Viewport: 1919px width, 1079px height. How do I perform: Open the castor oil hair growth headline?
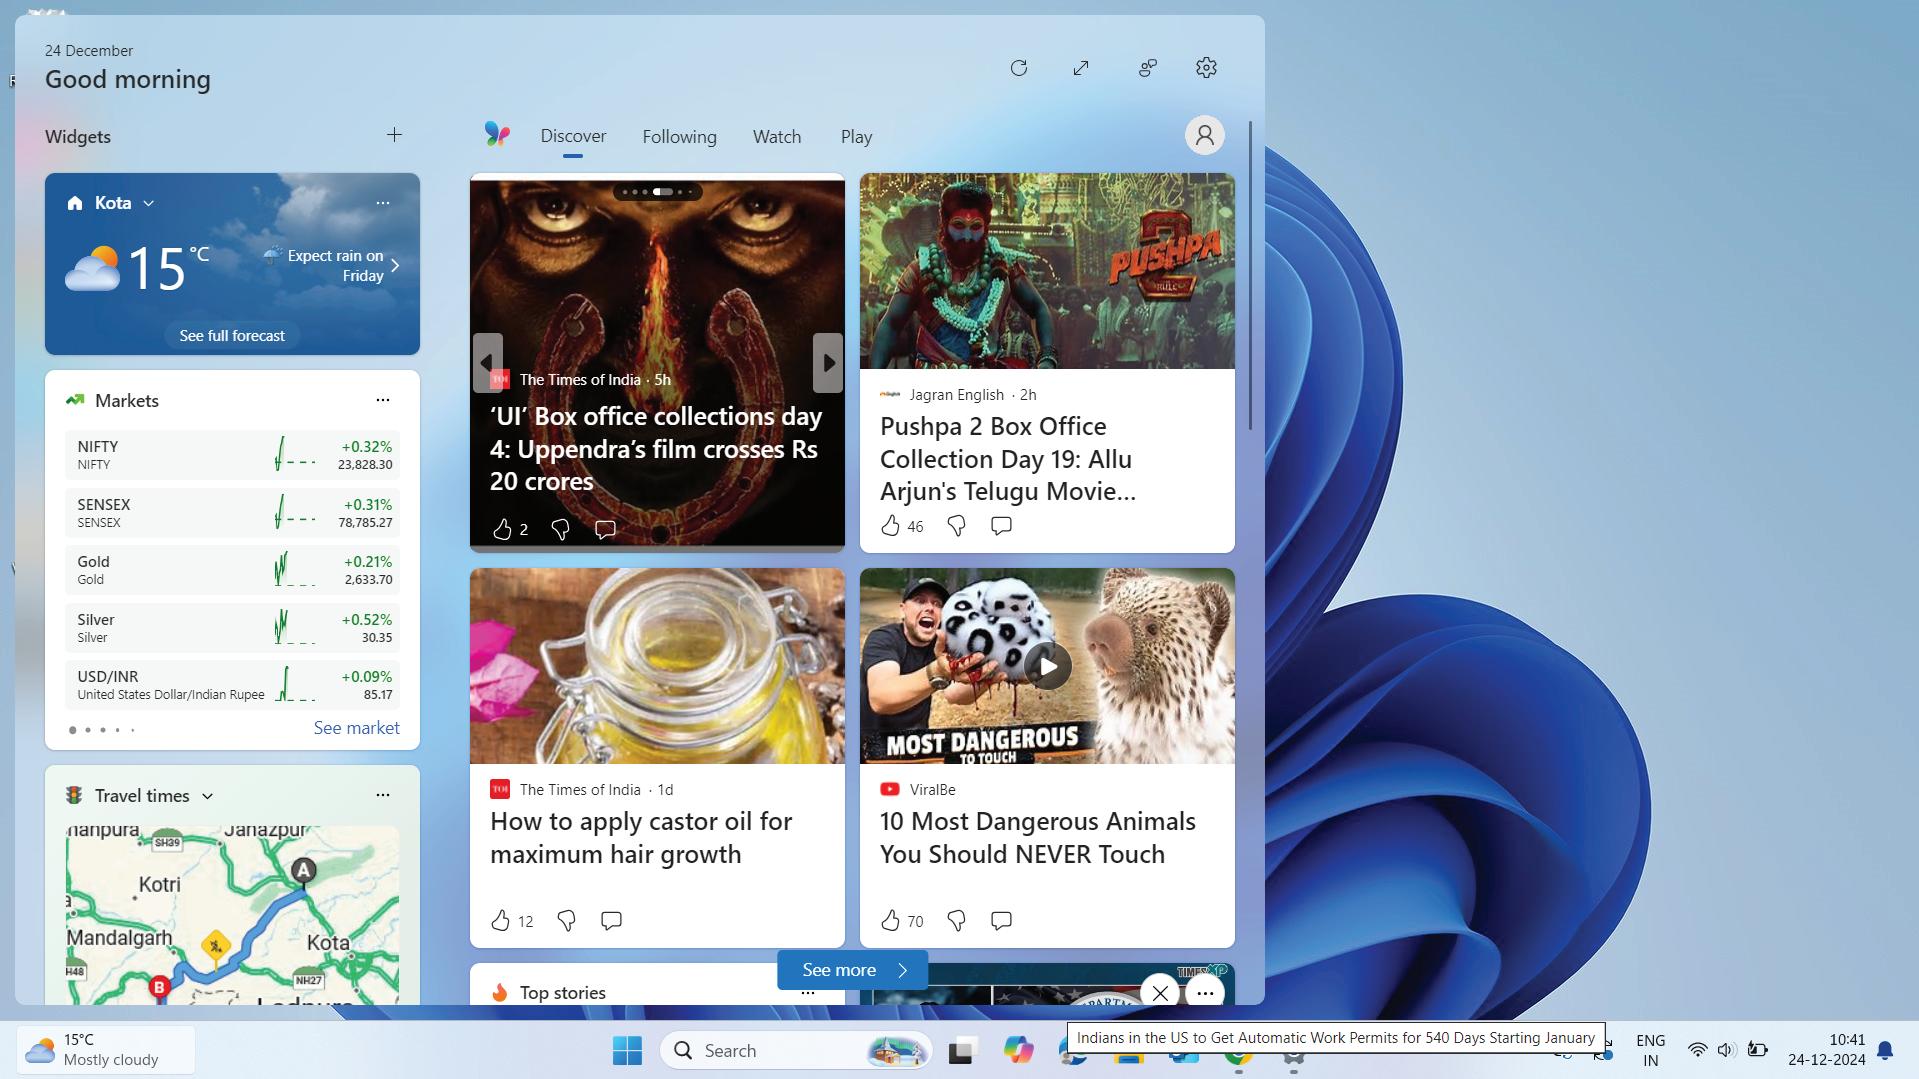click(x=641, y=838)
